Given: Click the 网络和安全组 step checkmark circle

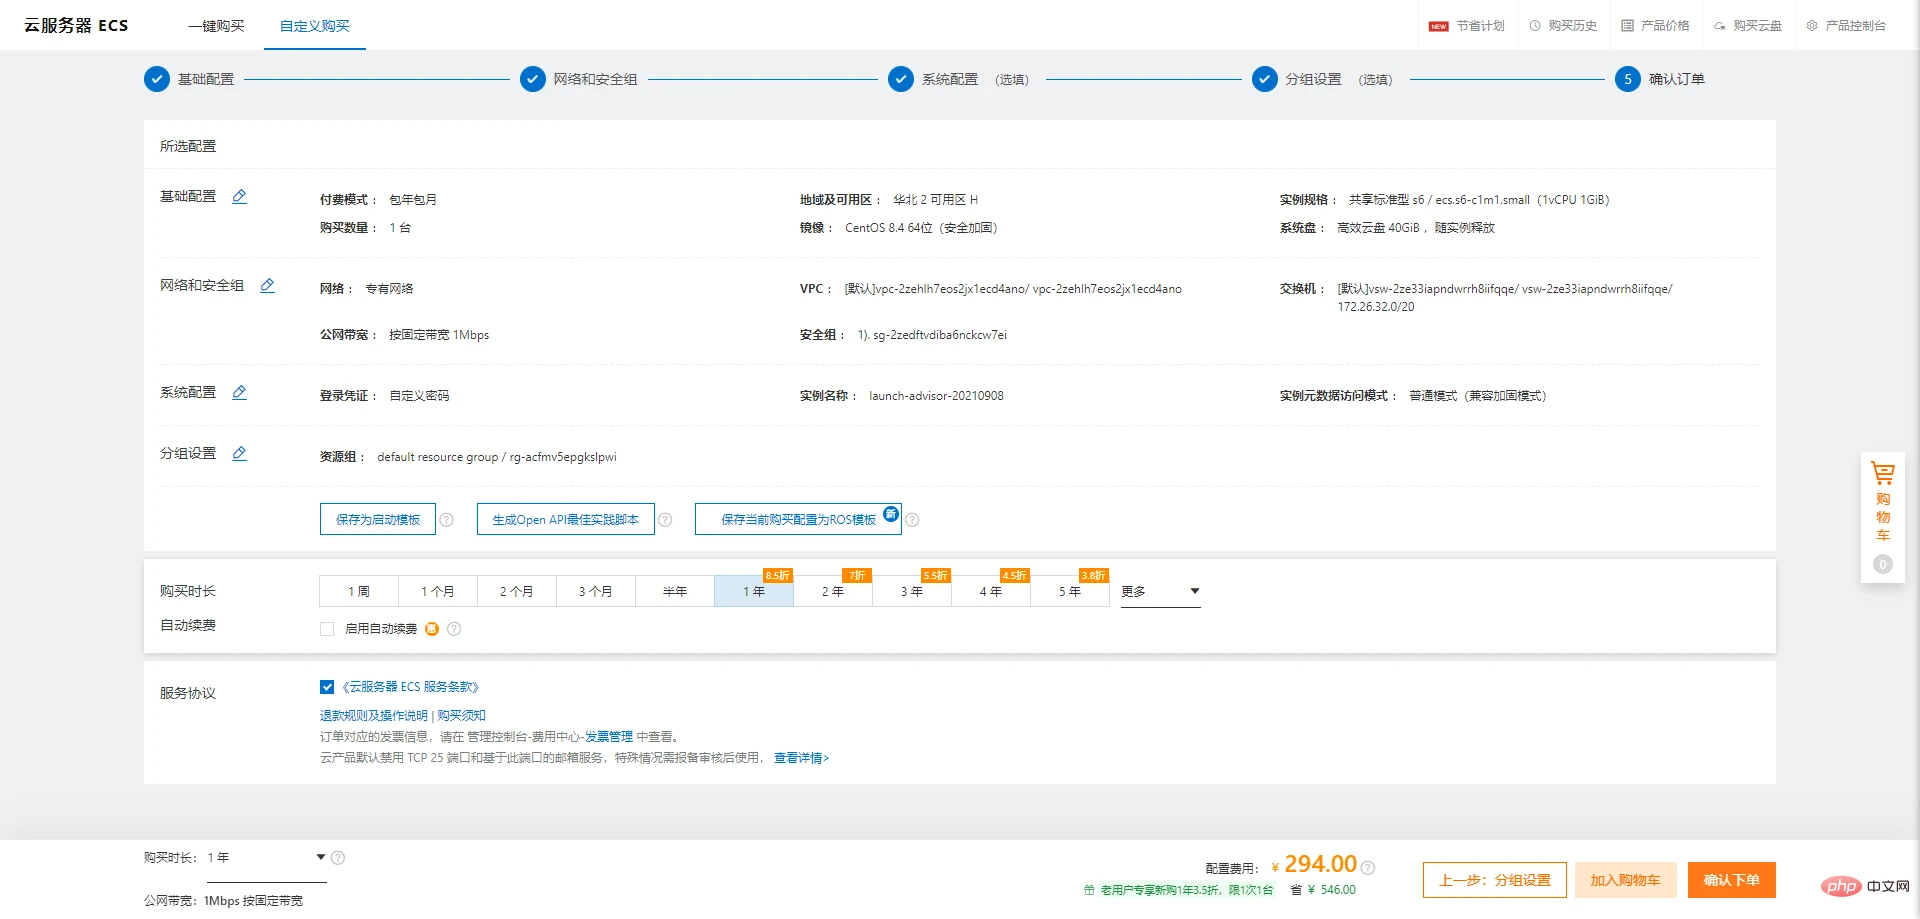Looking at the screenshot, I should [533, 79].
